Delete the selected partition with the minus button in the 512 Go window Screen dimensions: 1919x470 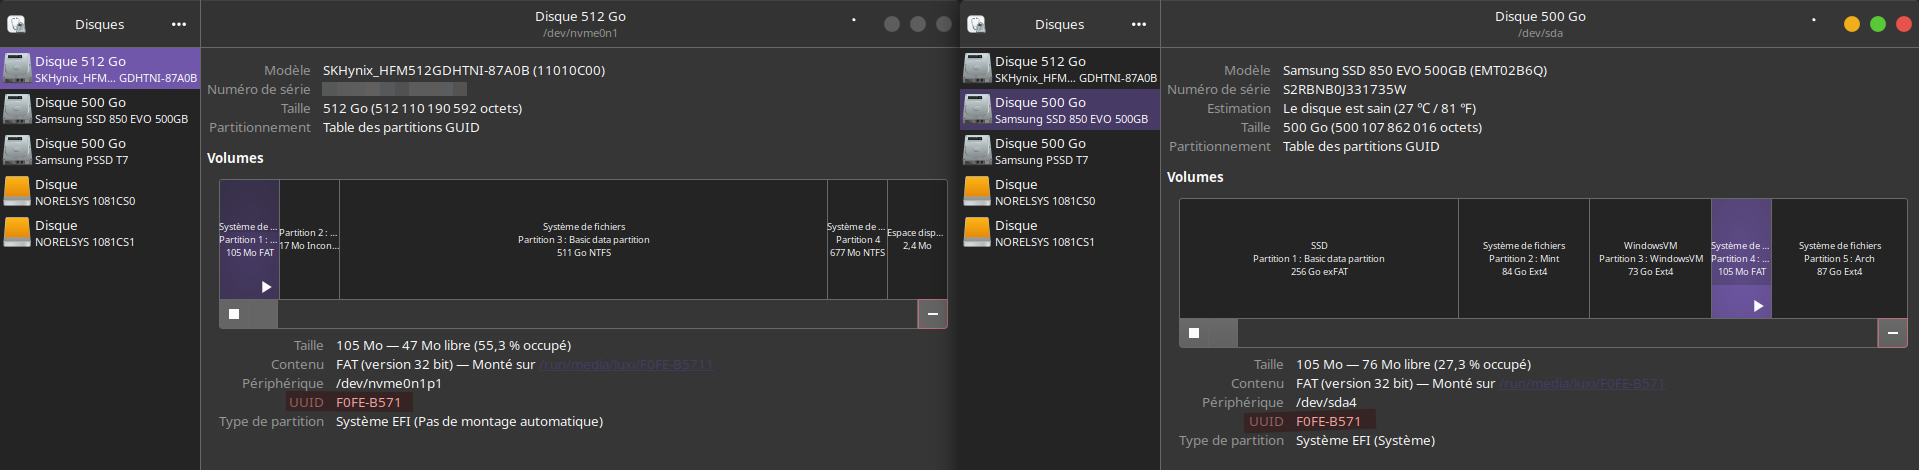point(932,314)
